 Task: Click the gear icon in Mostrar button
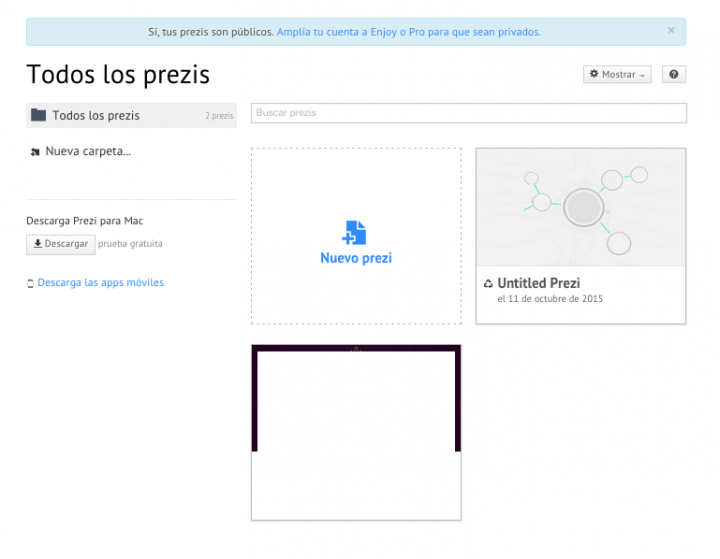[594, 75]
